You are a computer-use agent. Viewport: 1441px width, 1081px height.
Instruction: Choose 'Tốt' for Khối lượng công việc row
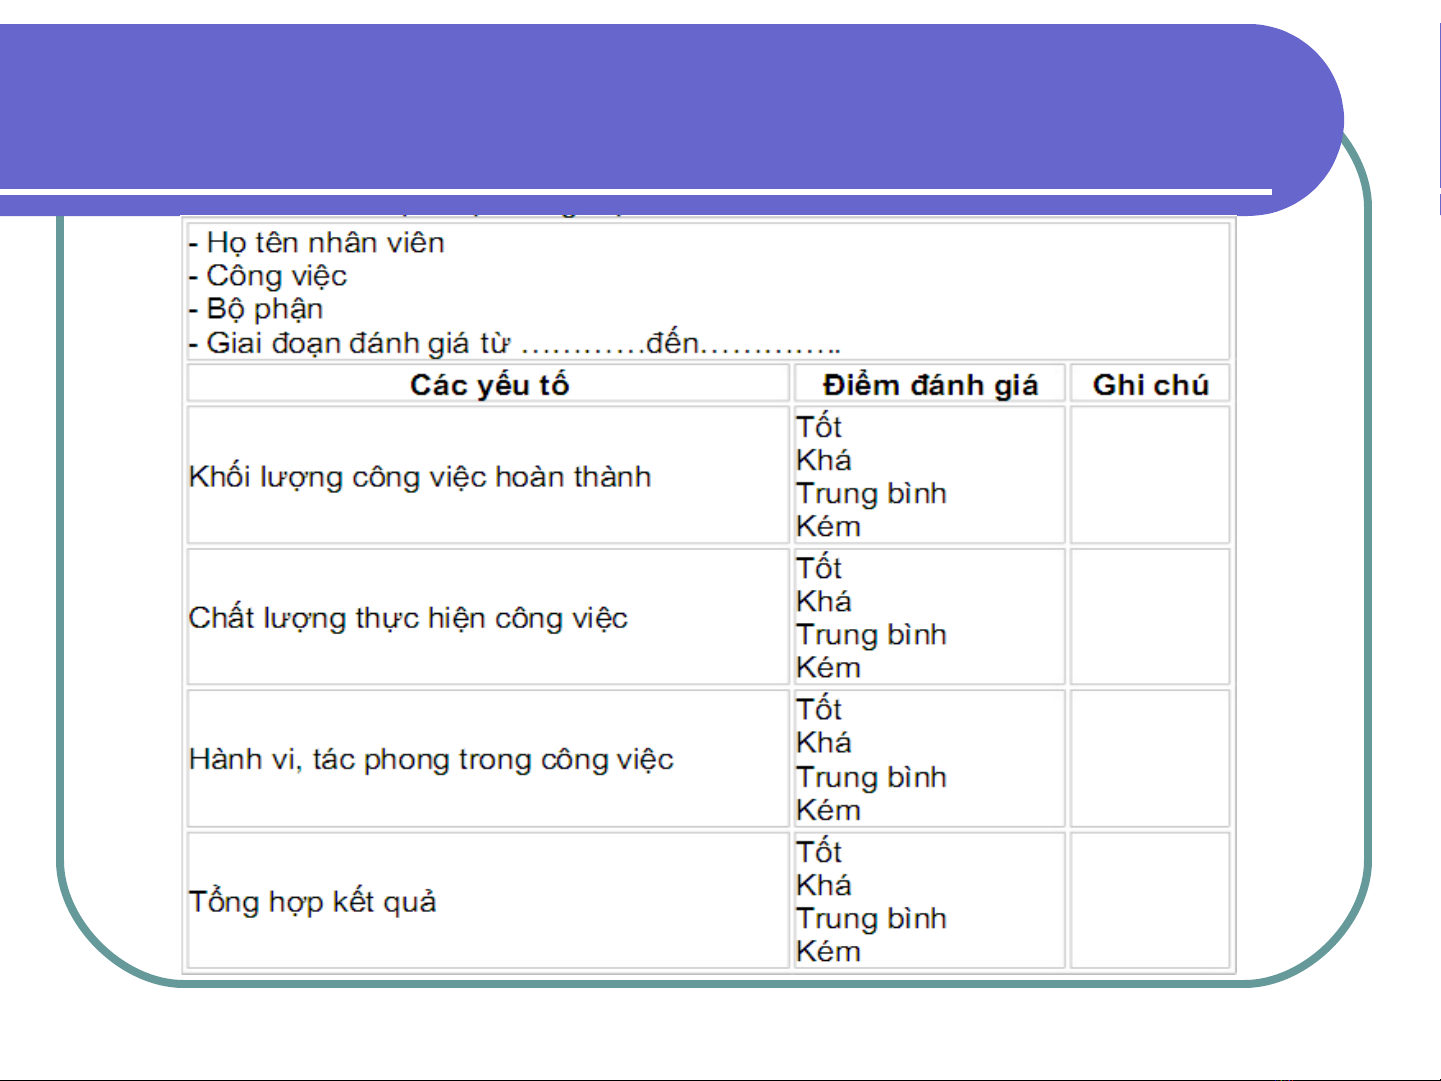[819, 427]
